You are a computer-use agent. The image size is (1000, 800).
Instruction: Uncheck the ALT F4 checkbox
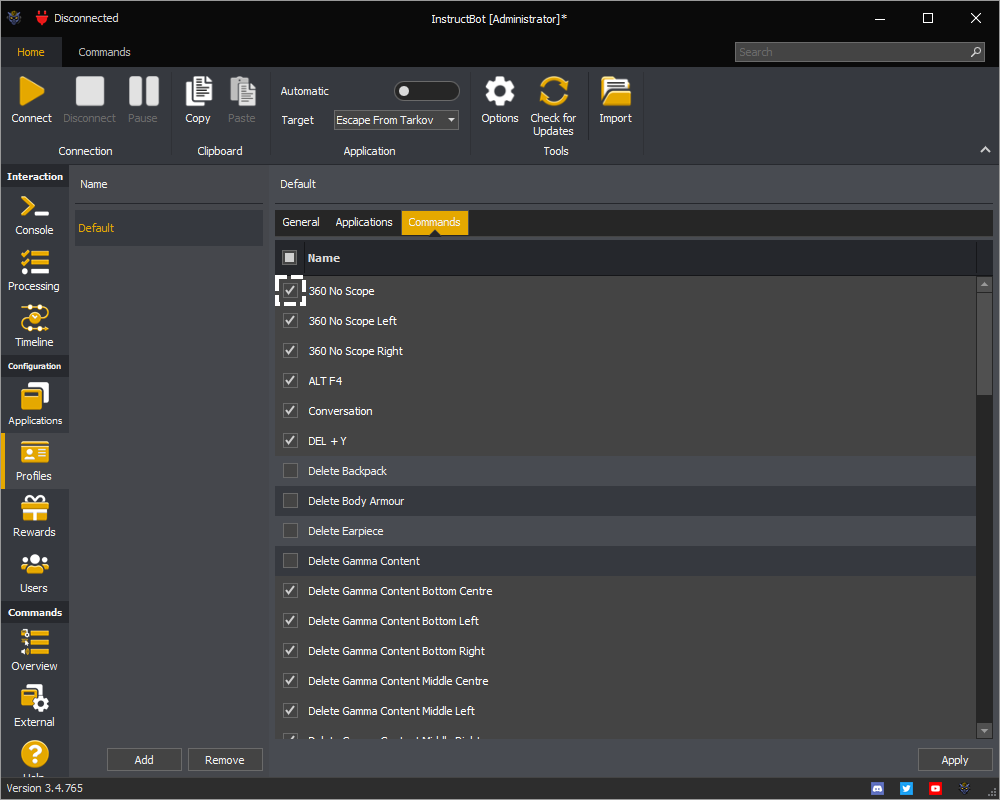pyautogui.click(x=290, y=380)
